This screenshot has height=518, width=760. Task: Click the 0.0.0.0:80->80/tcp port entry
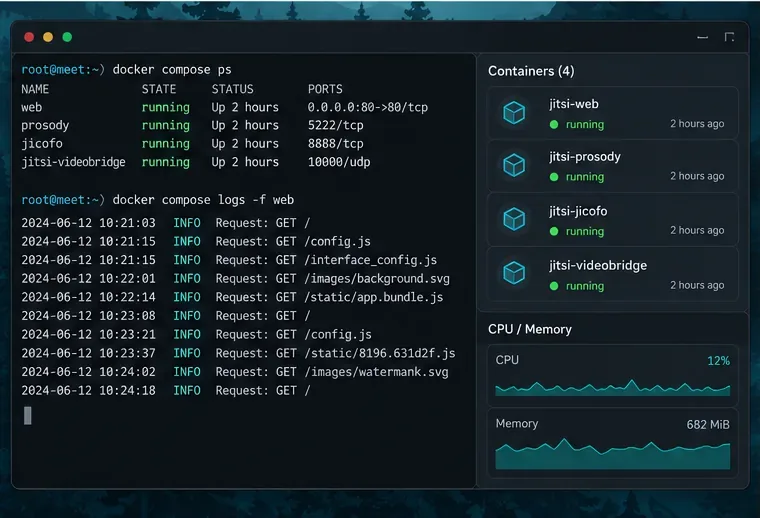[368, 108]
